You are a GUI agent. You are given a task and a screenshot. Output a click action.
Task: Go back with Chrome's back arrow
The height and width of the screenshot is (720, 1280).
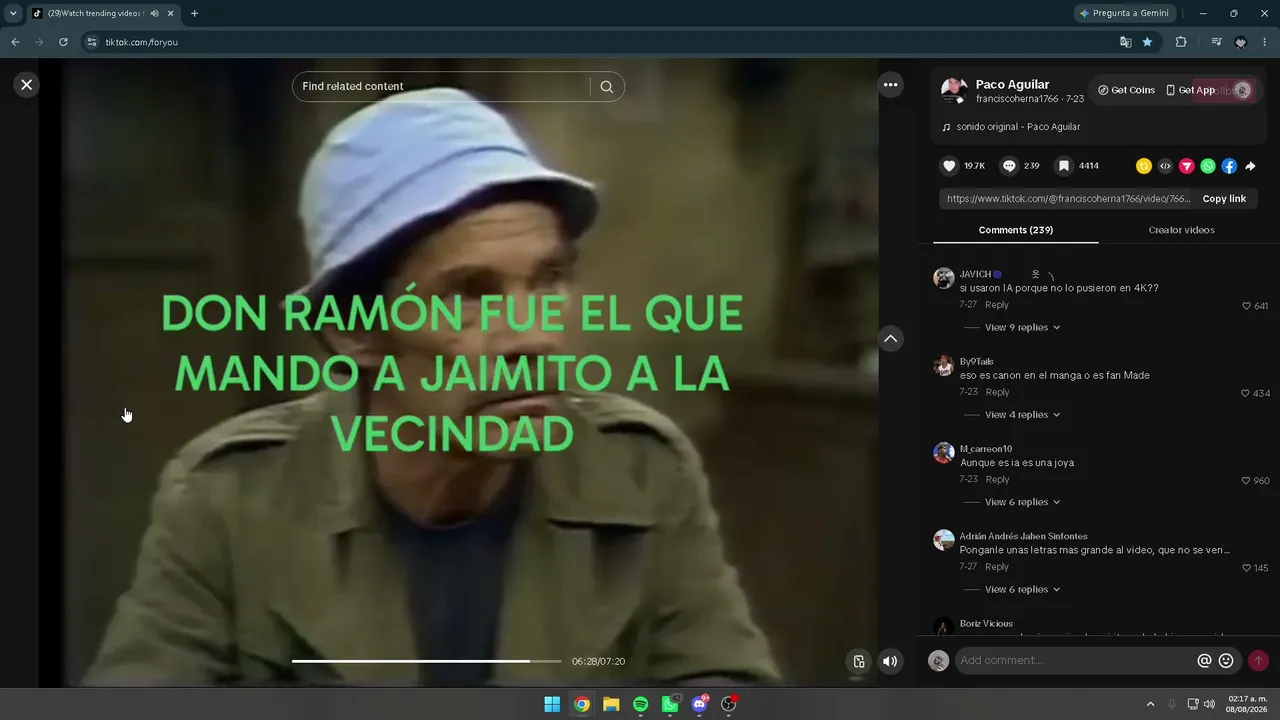point(15,42)
